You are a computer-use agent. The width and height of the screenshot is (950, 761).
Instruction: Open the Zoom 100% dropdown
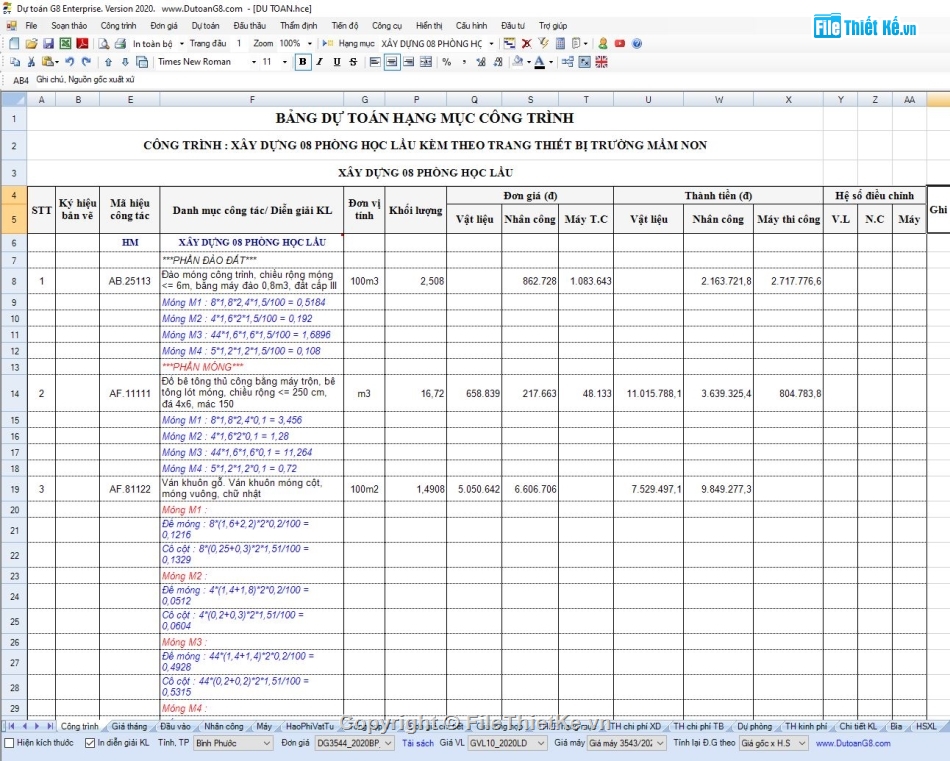point(310,44)
